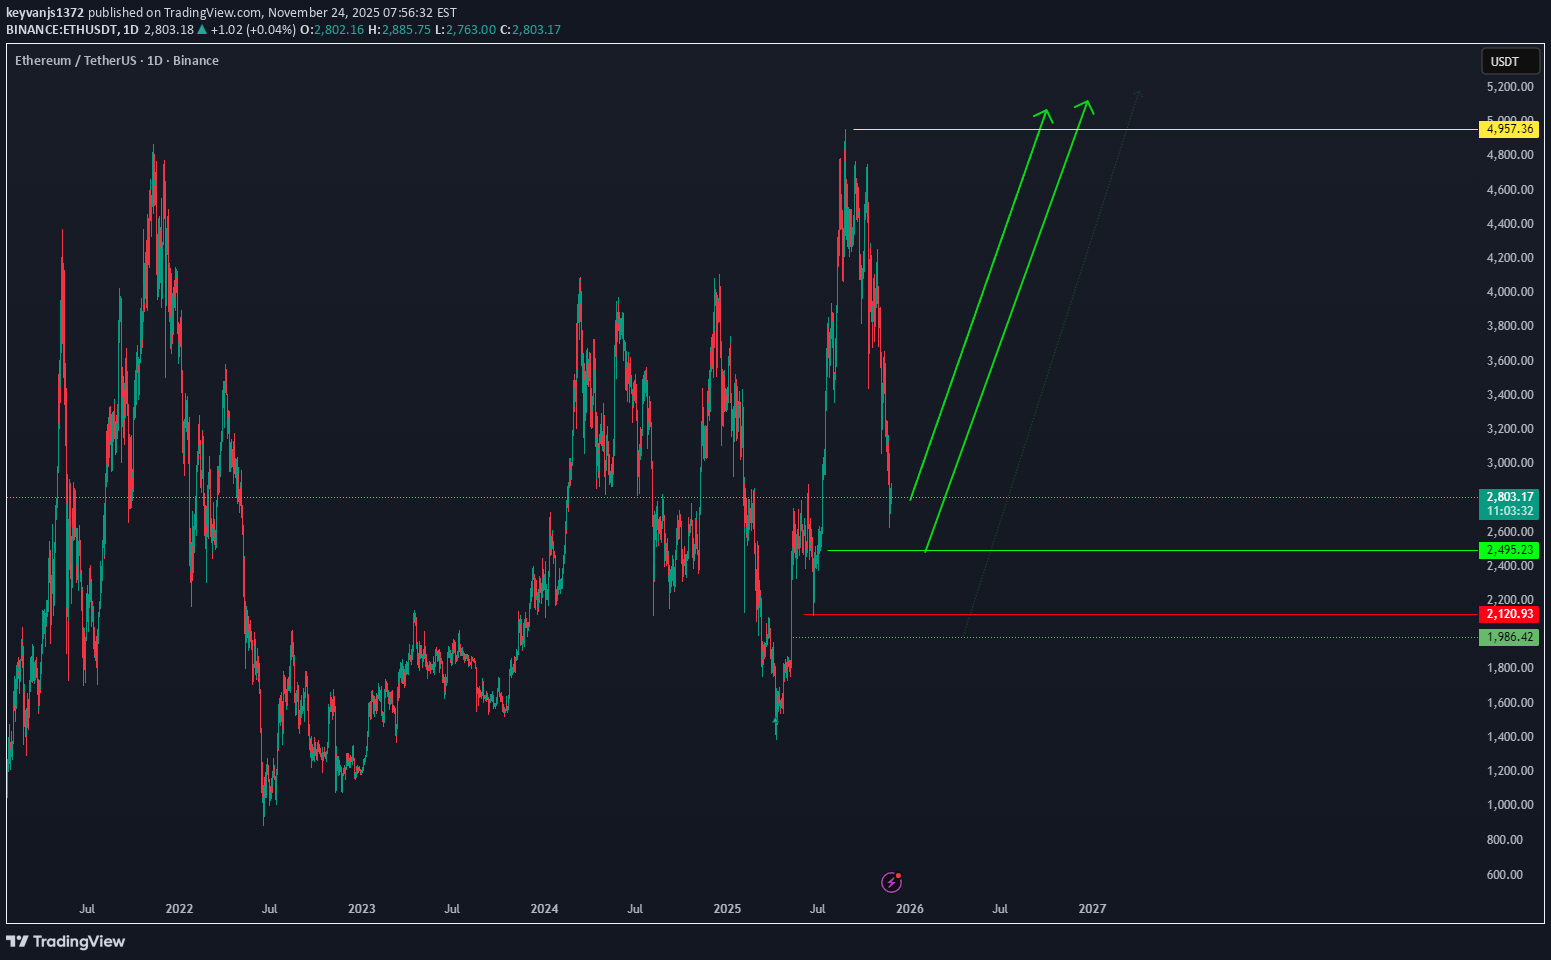
Task: Click the purple lightning event marker icon
Action: [x=891, y=883]
